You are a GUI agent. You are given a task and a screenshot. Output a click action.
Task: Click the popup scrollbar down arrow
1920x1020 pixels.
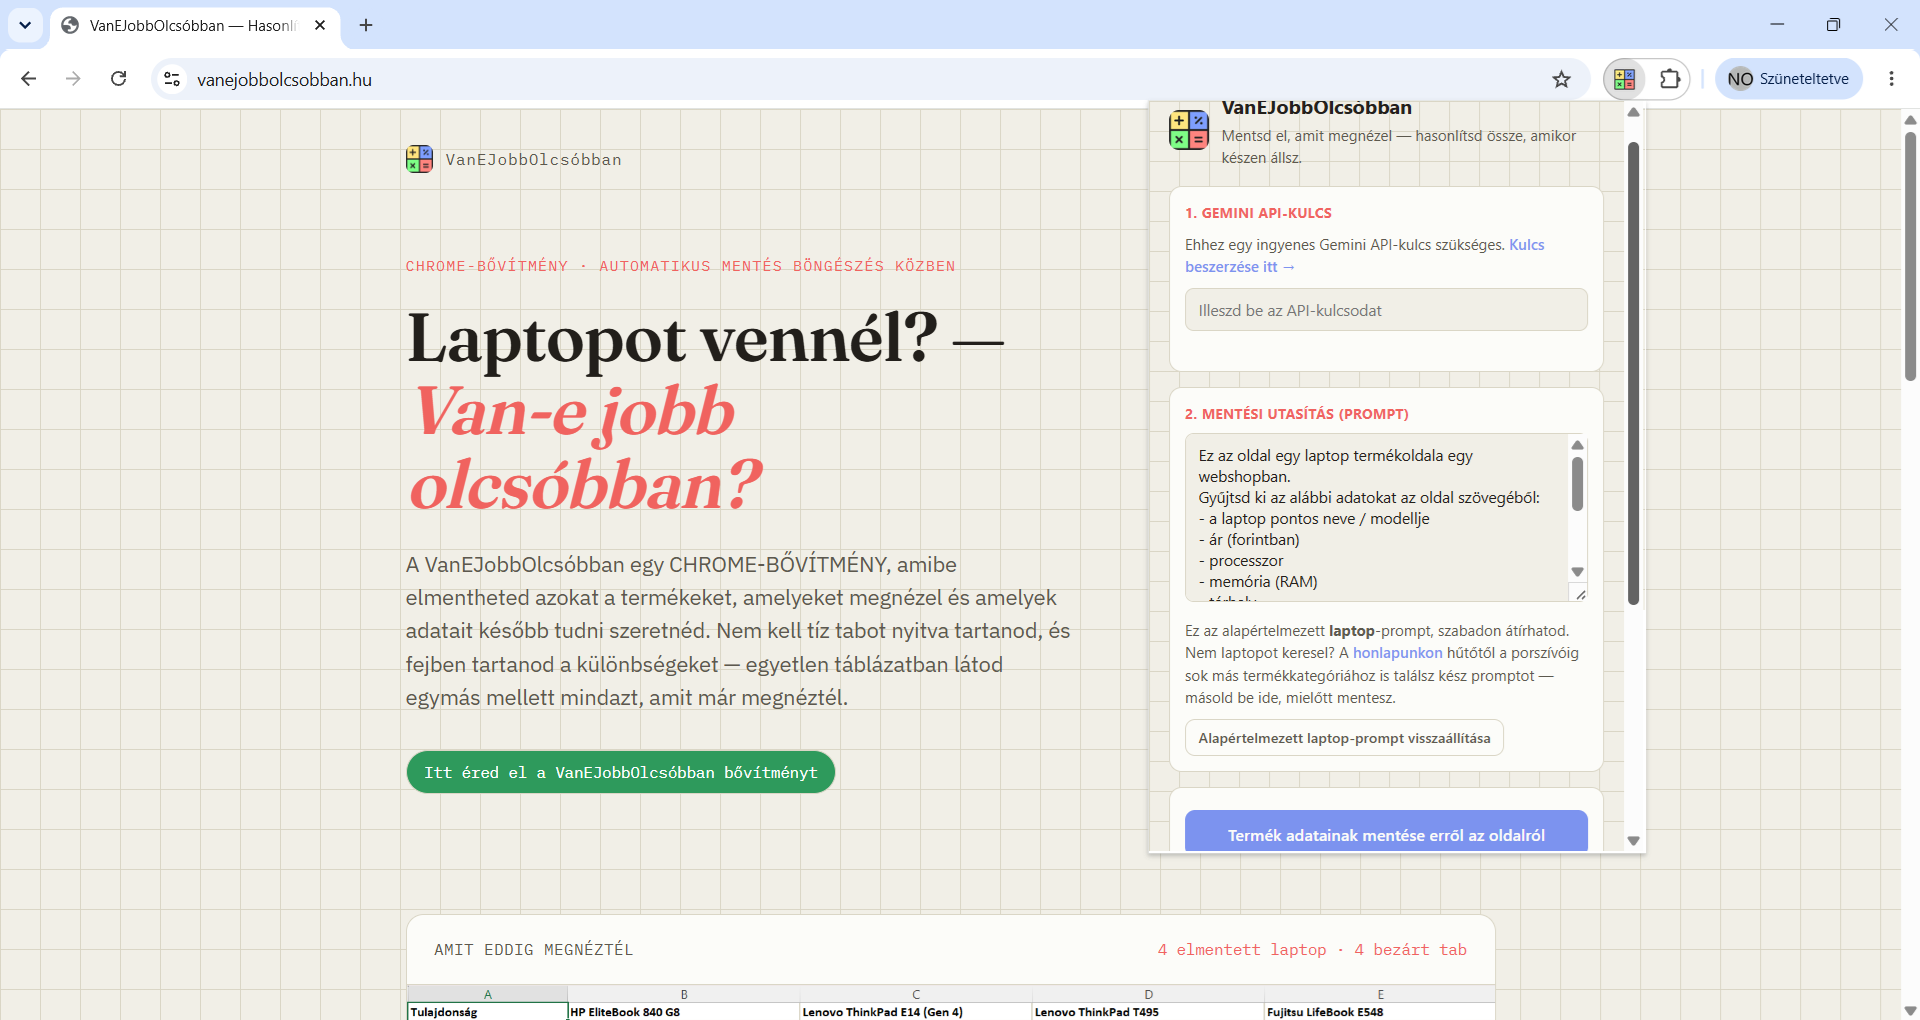pos(1633,841)
